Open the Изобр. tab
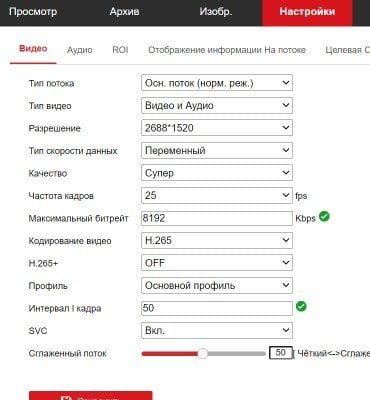This screenshot has height=400, width=370. pyautogui.click(x=216, y=12)
